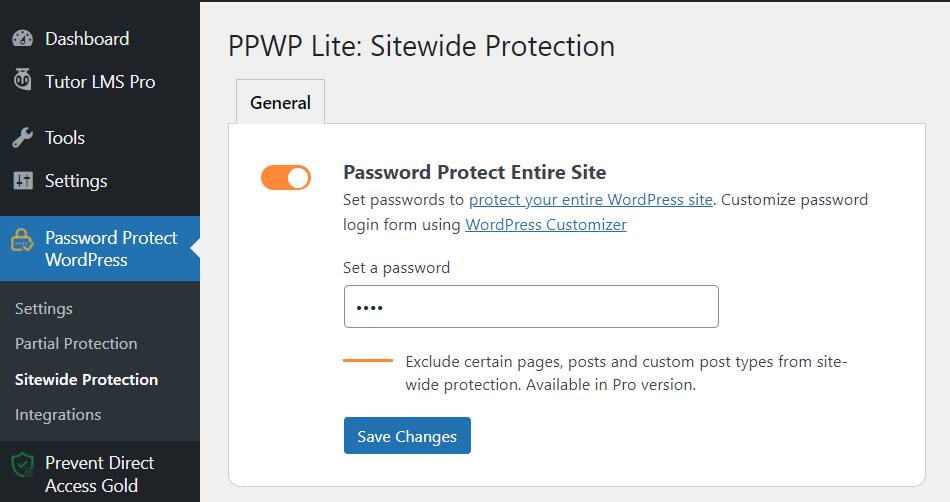
Task: Click the Save Changes button
Action: (x=407, y=435)
